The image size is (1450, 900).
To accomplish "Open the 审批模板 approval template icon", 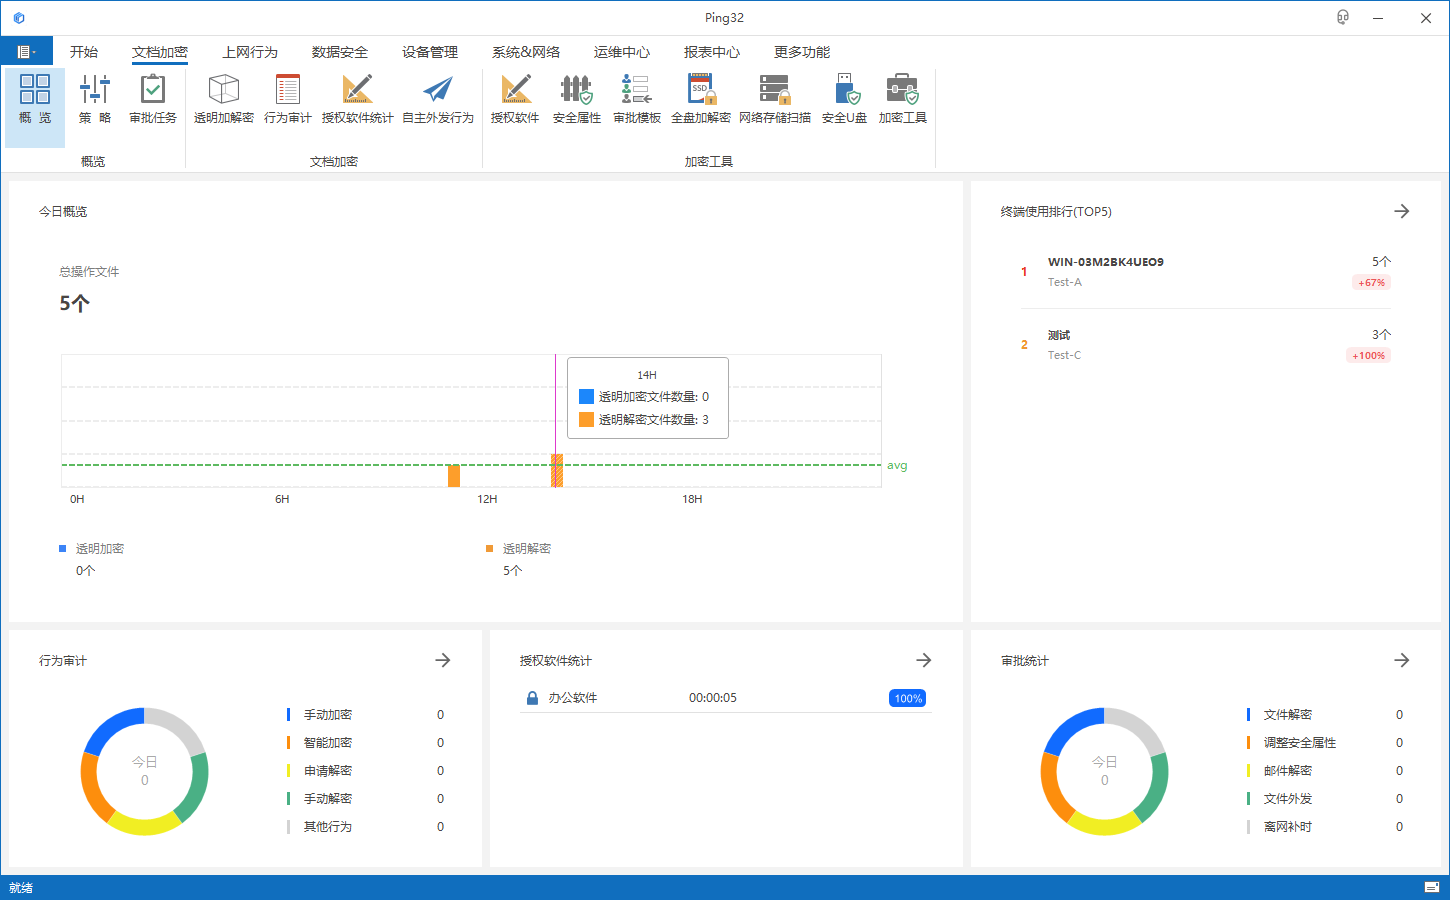I will pyautogui.click(x=637, y=98).
